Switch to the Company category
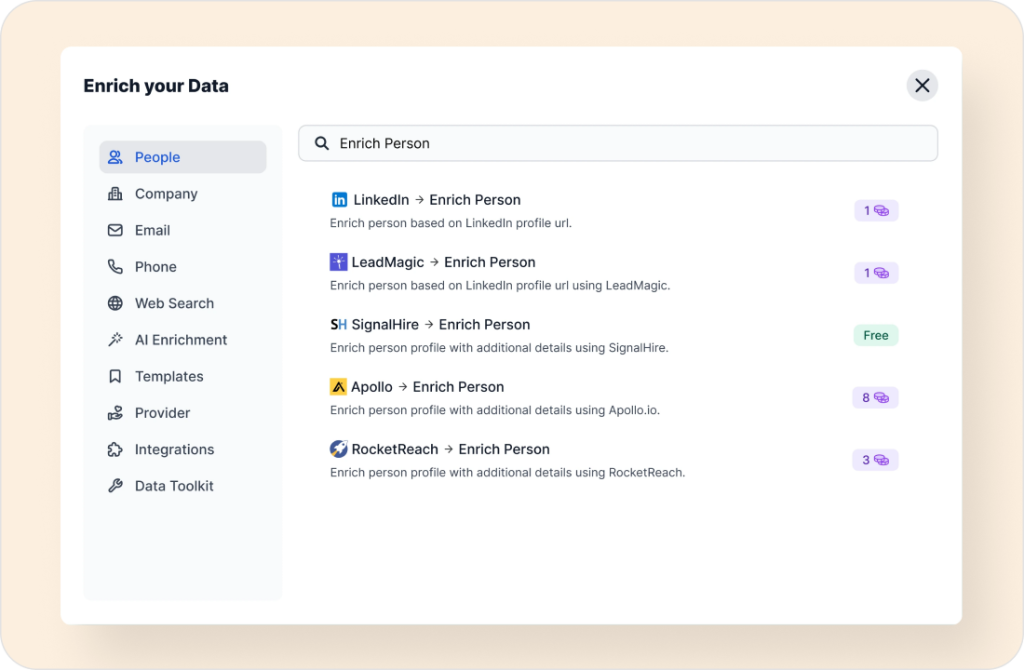1024x670 pixels. click(x=166, y=194)
